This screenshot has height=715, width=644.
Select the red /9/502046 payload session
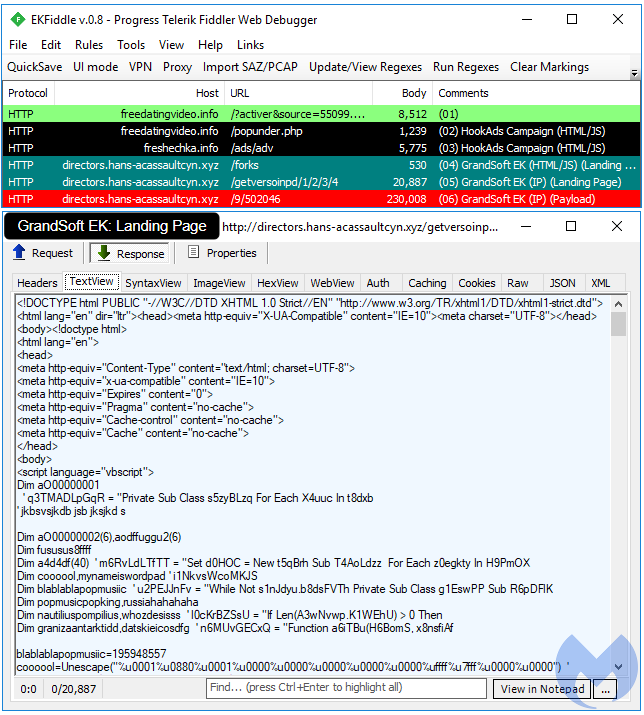322,199
